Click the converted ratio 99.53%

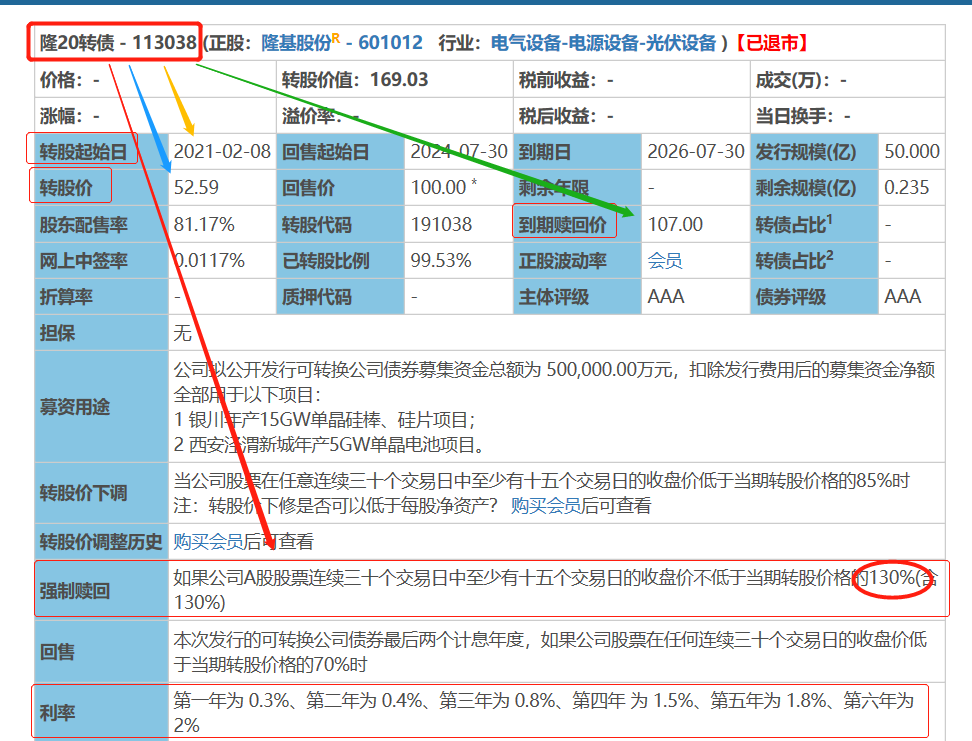(x=441, y=260)
